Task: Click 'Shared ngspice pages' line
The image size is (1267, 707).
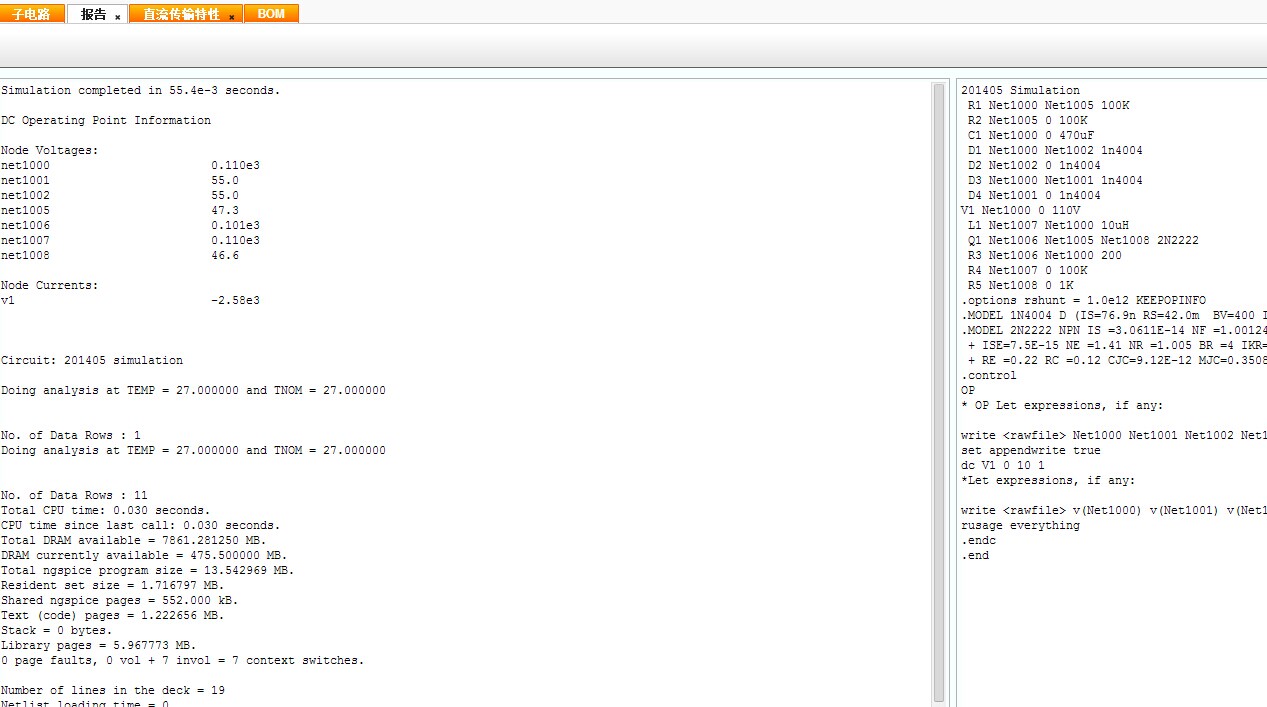Action: pos(120,600)
